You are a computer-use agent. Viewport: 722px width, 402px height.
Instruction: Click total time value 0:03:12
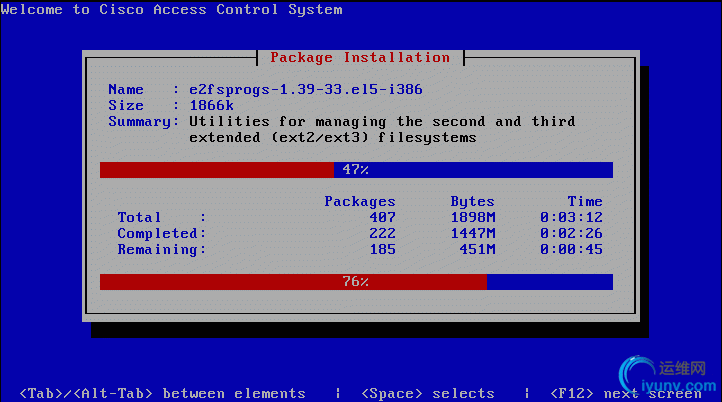[571, 217]
